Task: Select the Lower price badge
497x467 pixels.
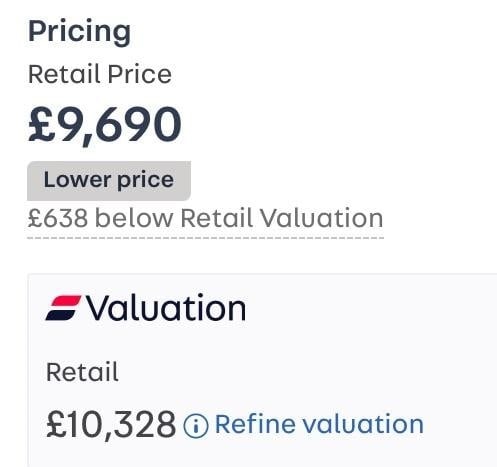Action: (109, 181)
